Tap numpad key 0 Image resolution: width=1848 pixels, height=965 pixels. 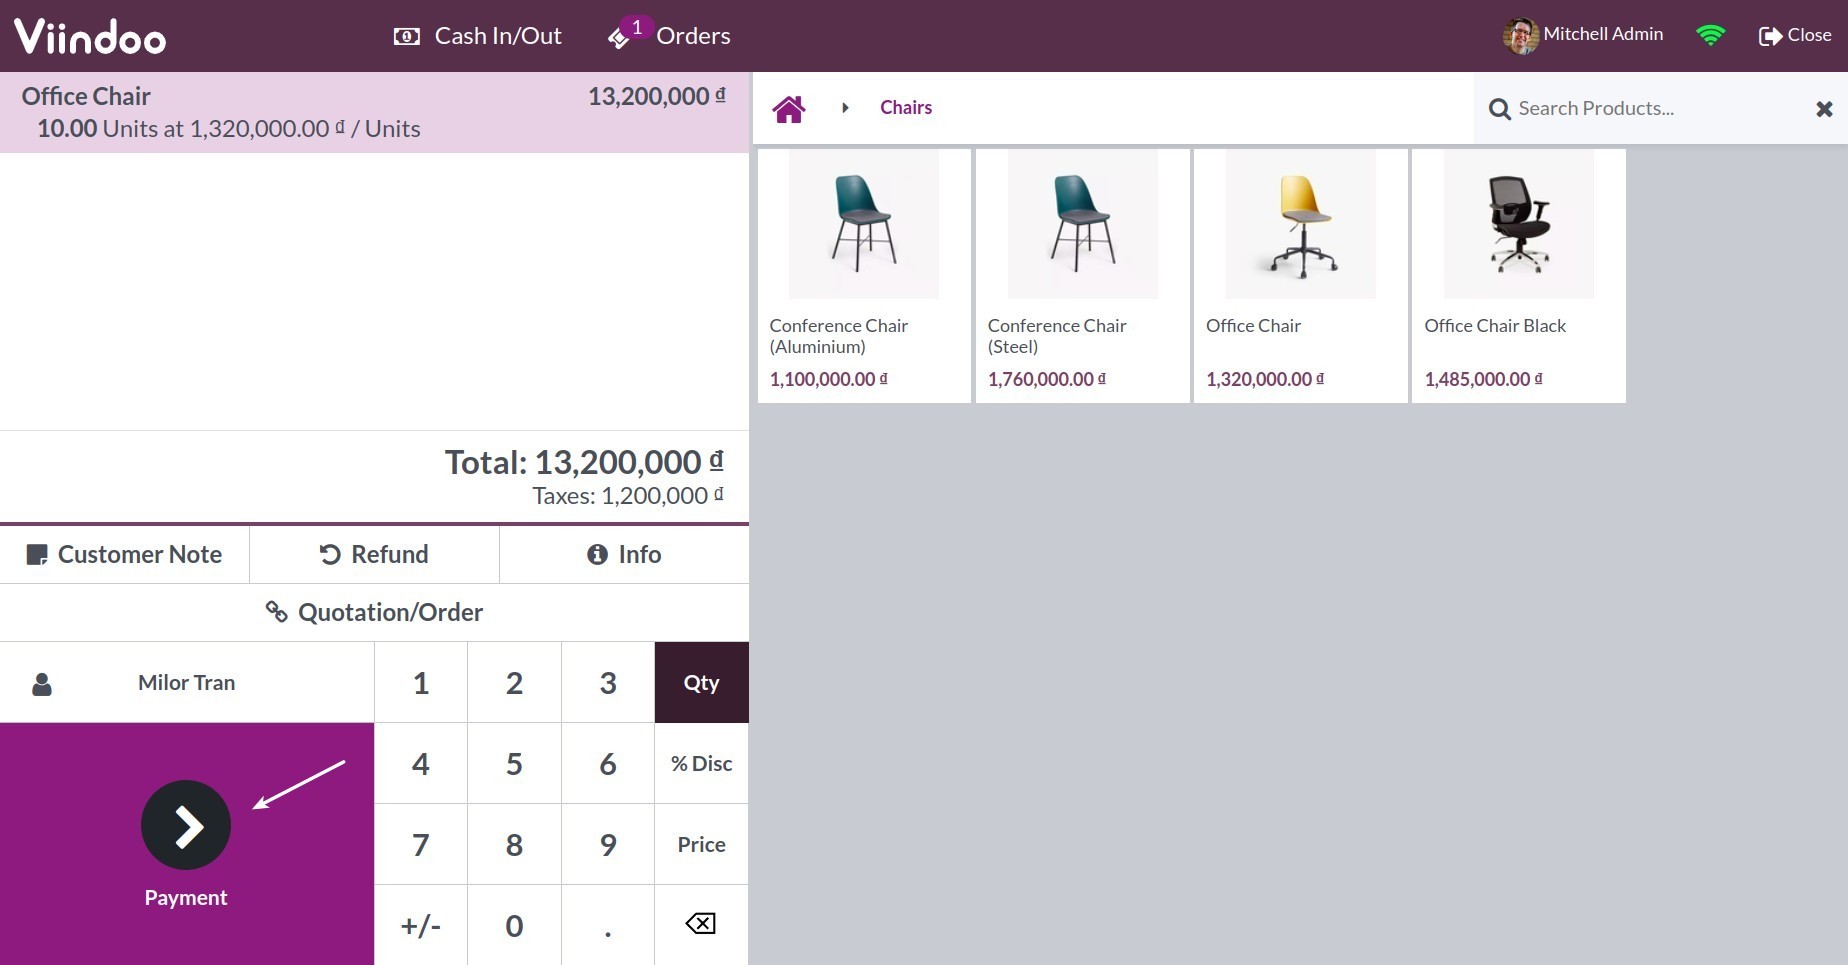coord(514,925)
